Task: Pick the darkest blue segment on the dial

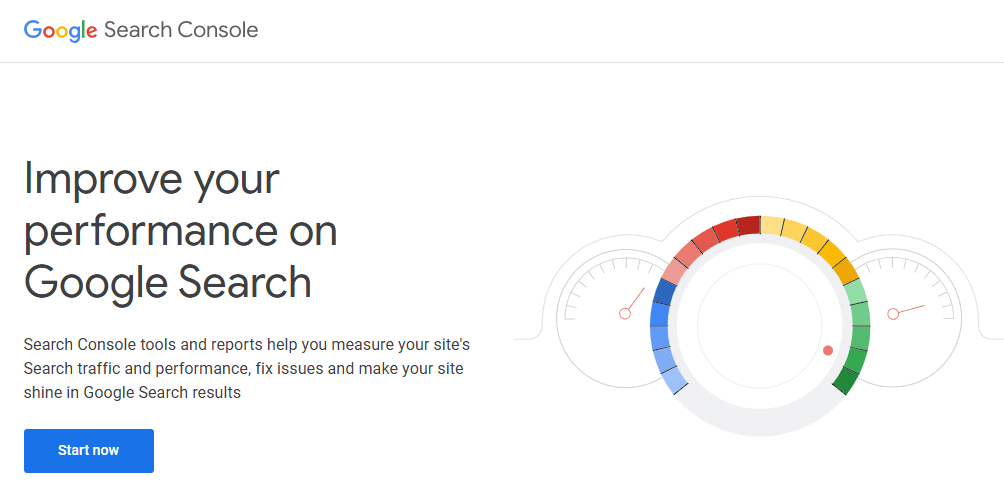Action: [x=665, y=292]
